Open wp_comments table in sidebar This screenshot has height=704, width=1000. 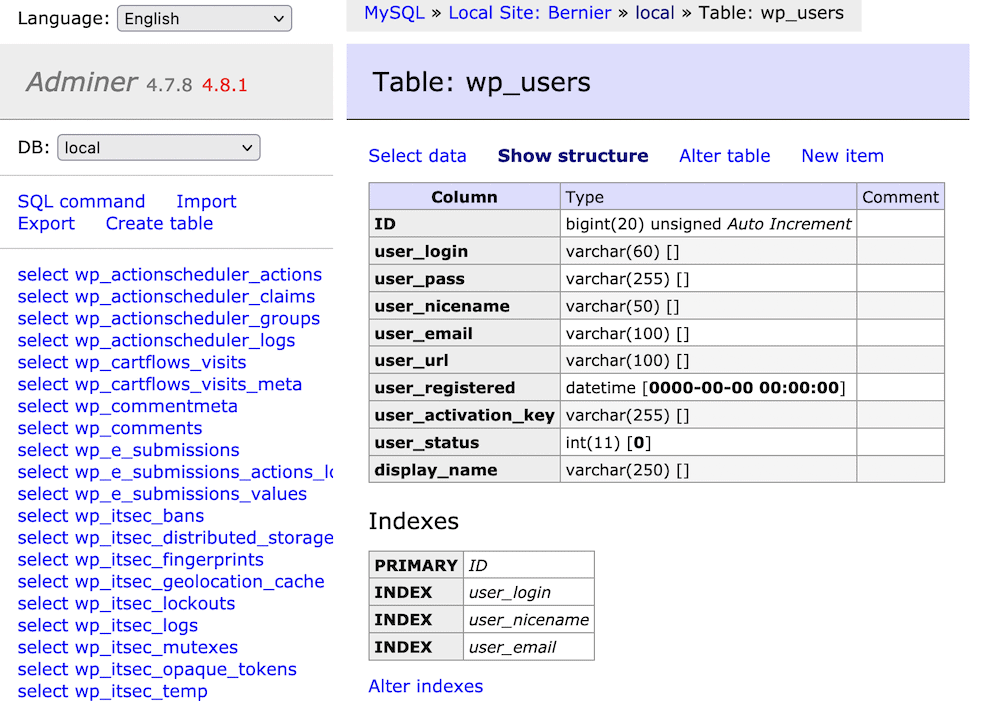[138, 428]
